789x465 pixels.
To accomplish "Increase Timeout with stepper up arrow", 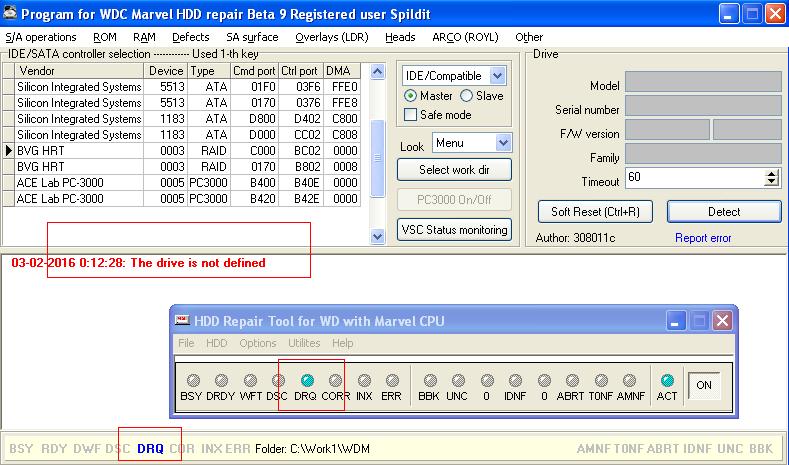I will (771, 174).
